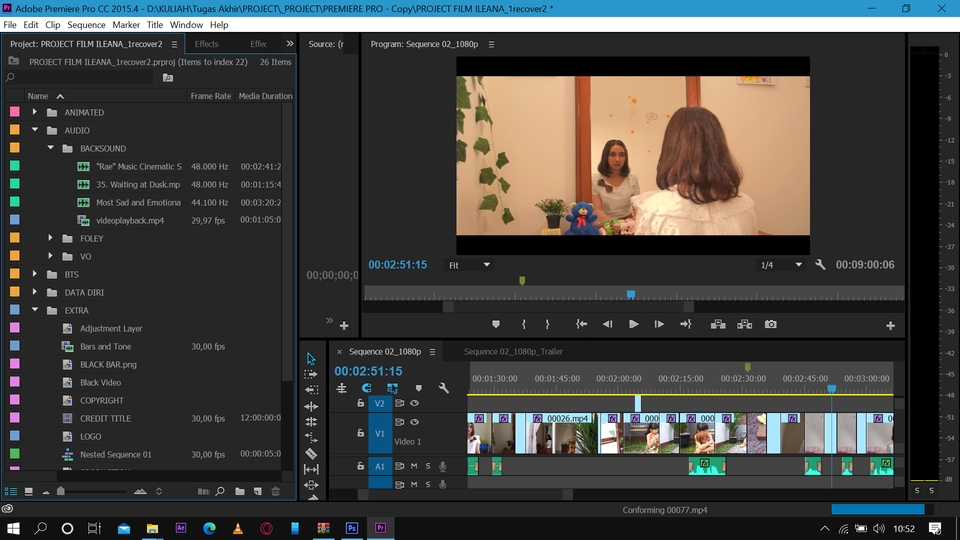Go to In point
This screenshot has height=540, width=960.
coord(581,324)
